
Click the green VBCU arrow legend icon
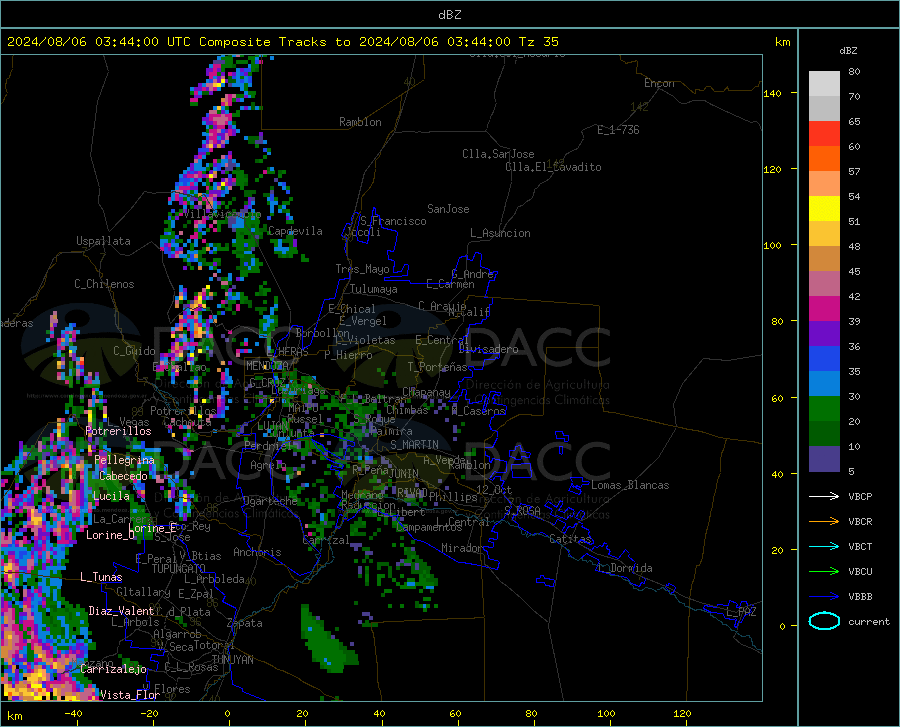[x=824, y=572]
